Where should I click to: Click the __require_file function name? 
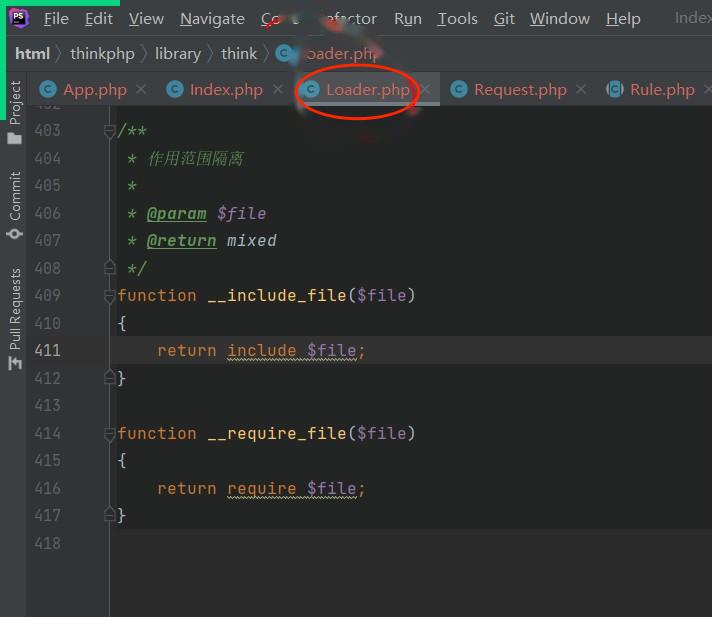[277, 434]
